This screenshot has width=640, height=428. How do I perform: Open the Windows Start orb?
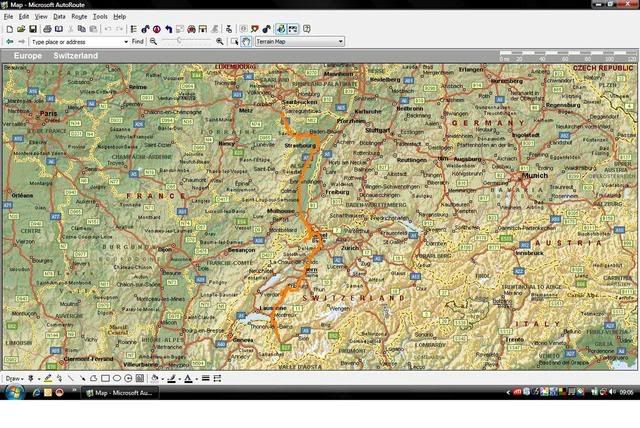click(14, 393)
